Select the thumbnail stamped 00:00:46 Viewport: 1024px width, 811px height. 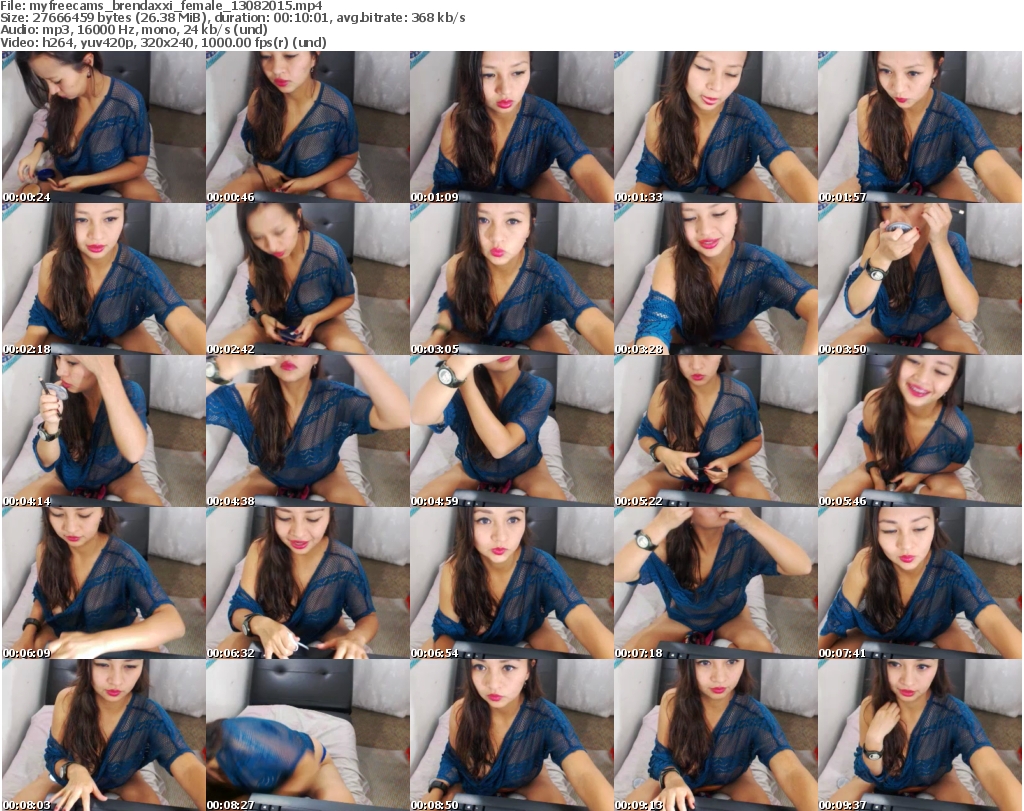coord(308,127)
